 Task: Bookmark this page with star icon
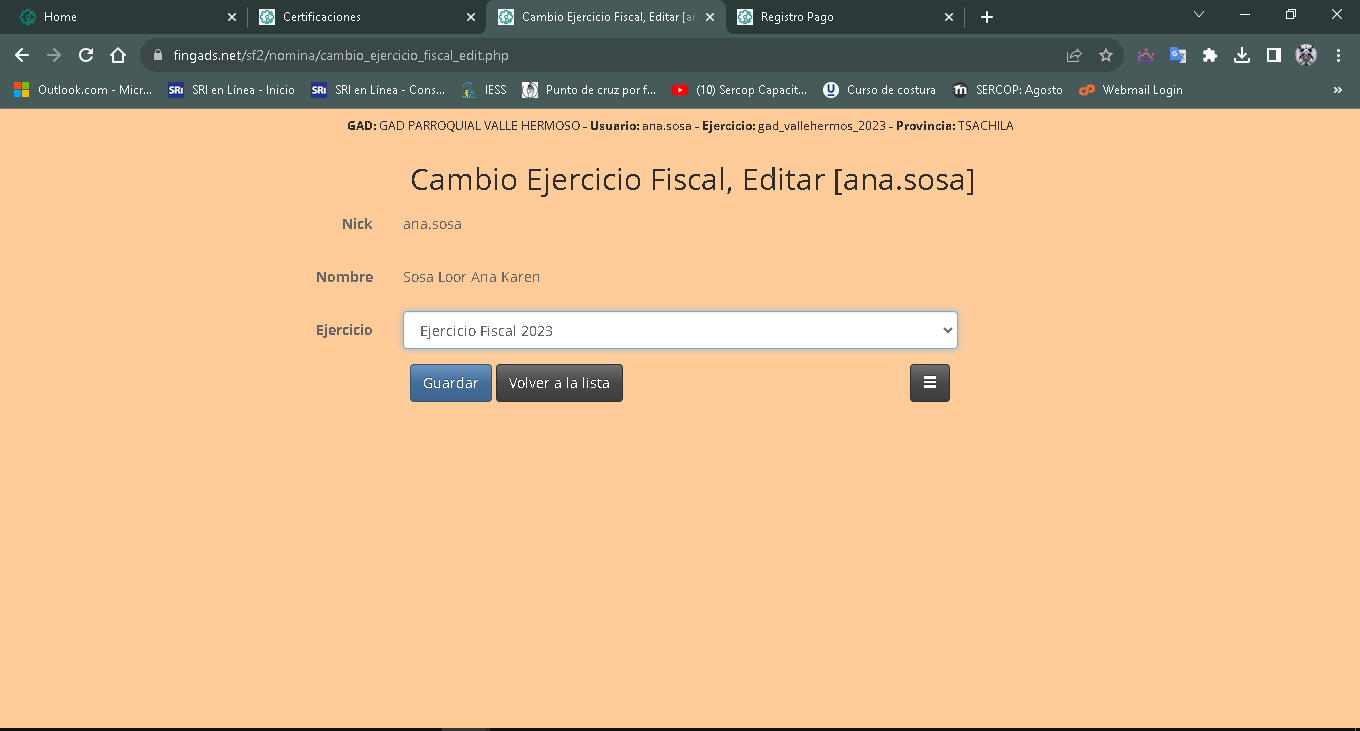(x=1106, y=56)
